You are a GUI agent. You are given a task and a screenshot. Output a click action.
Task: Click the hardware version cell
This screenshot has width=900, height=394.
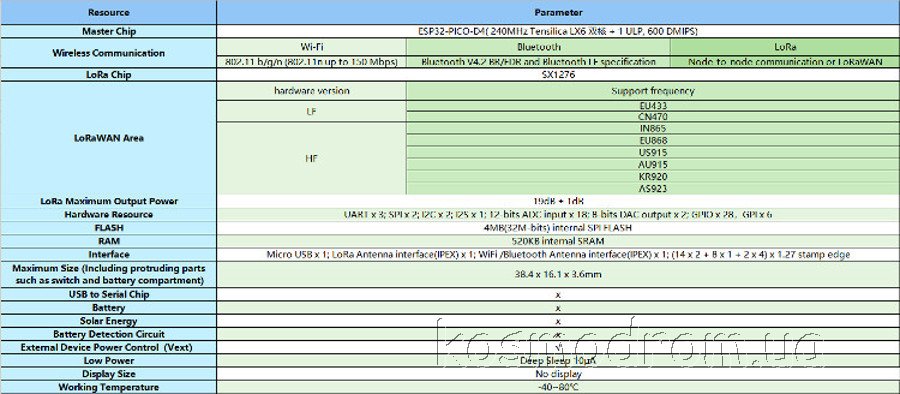coord(312,91)
